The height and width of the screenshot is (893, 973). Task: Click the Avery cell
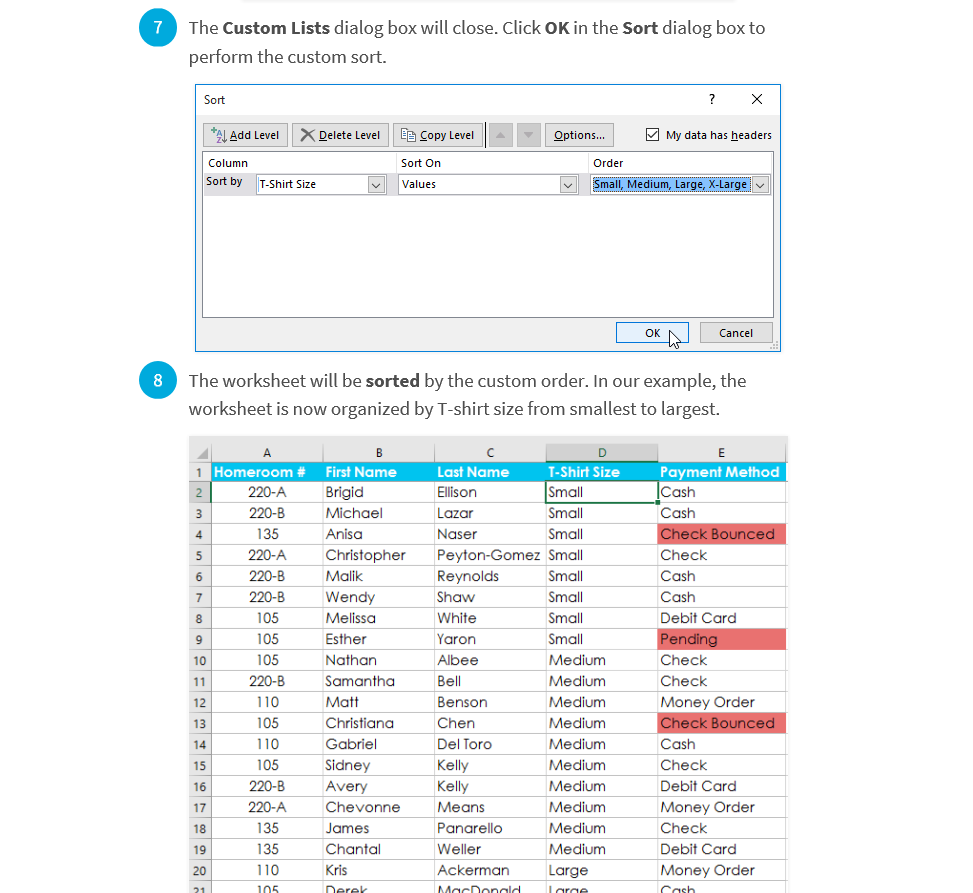click(379, 786)
